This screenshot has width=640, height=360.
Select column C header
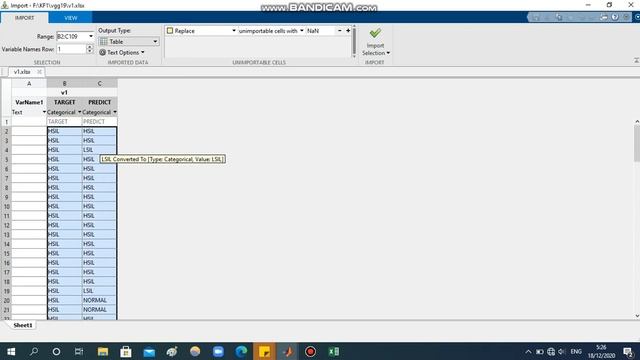click(100, 83)
